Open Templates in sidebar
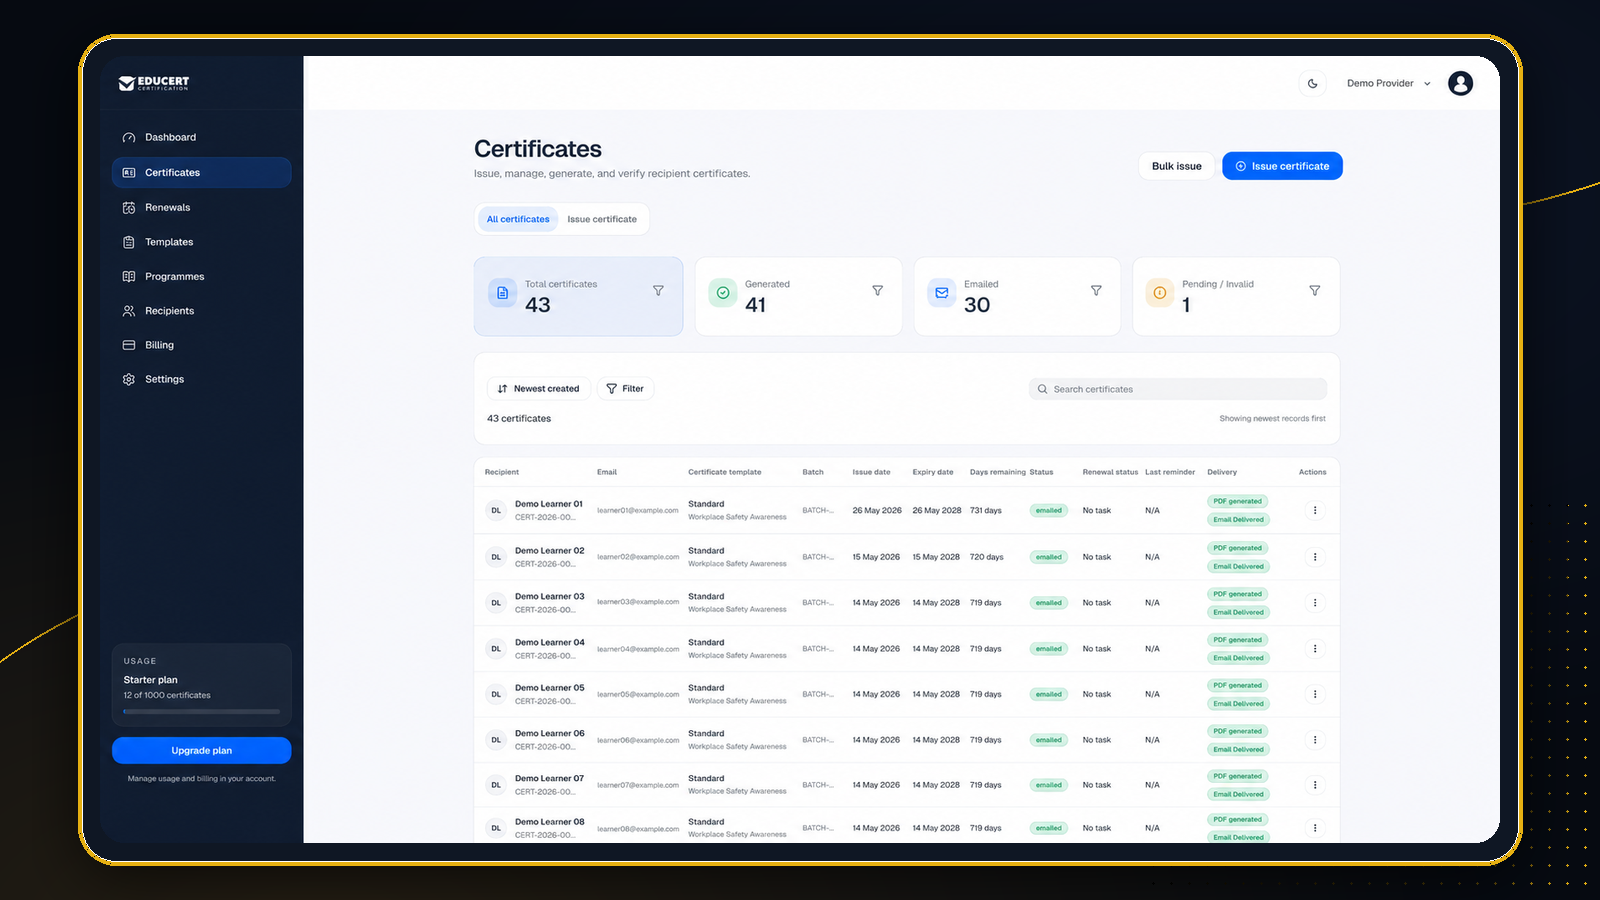Screen dimensions: 1600x900 point(201,242)
